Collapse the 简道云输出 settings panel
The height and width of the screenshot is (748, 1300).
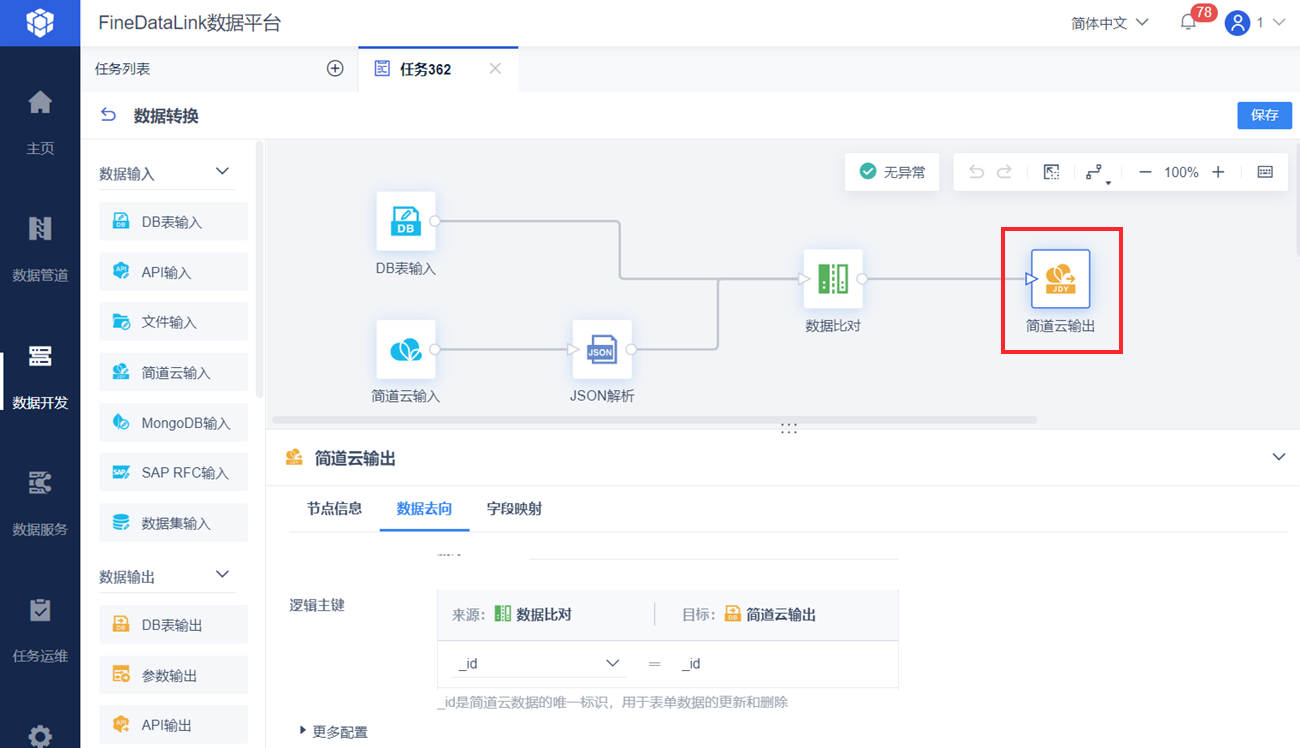[1278, 457]
